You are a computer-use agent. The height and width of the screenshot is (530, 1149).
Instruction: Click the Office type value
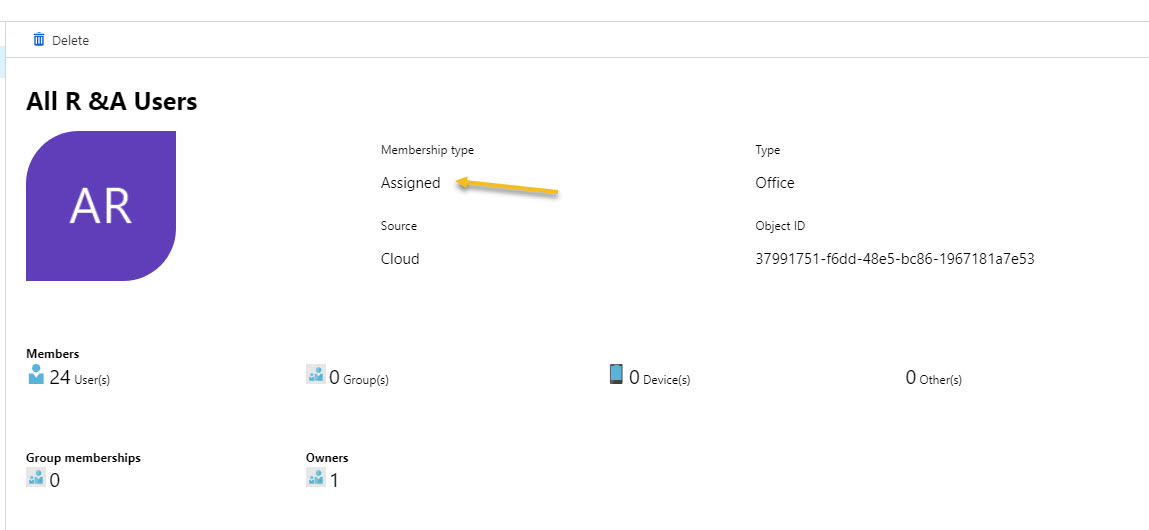tap(775, 183)
